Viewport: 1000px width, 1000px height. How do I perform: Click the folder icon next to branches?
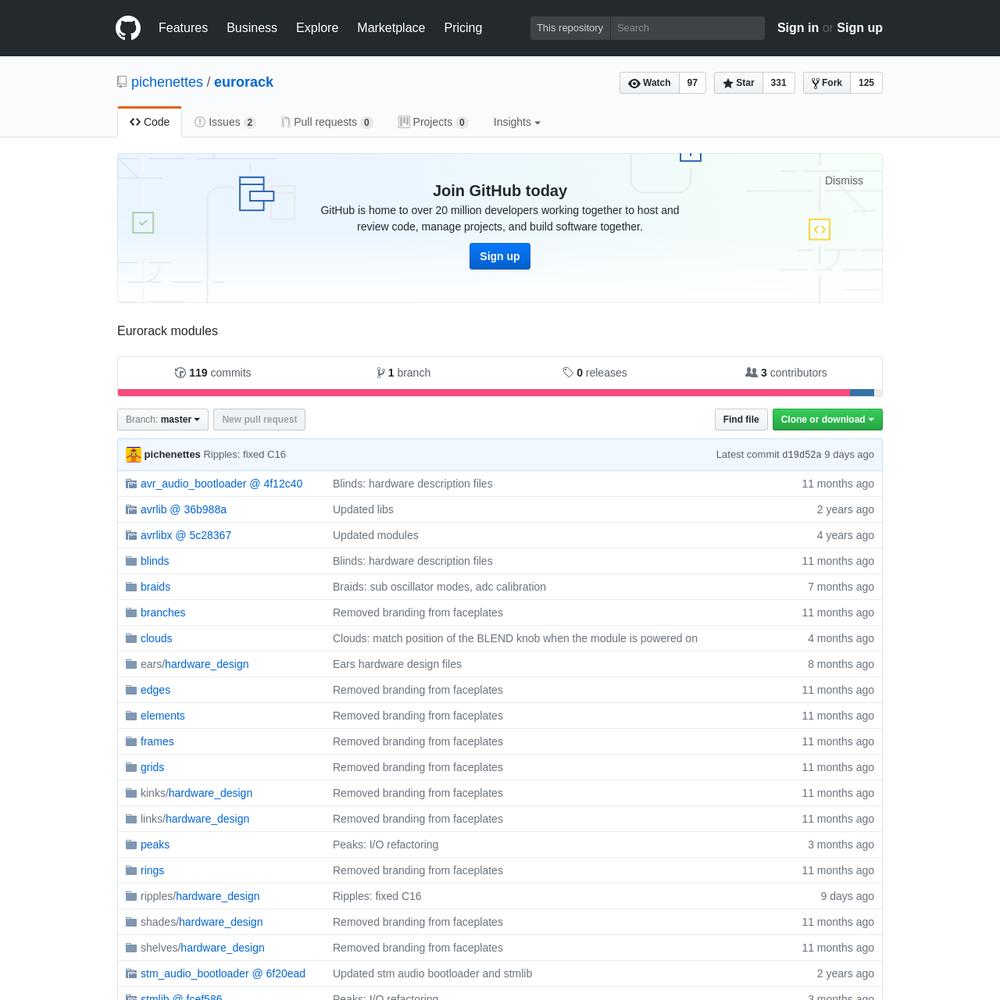pos(131,612)
